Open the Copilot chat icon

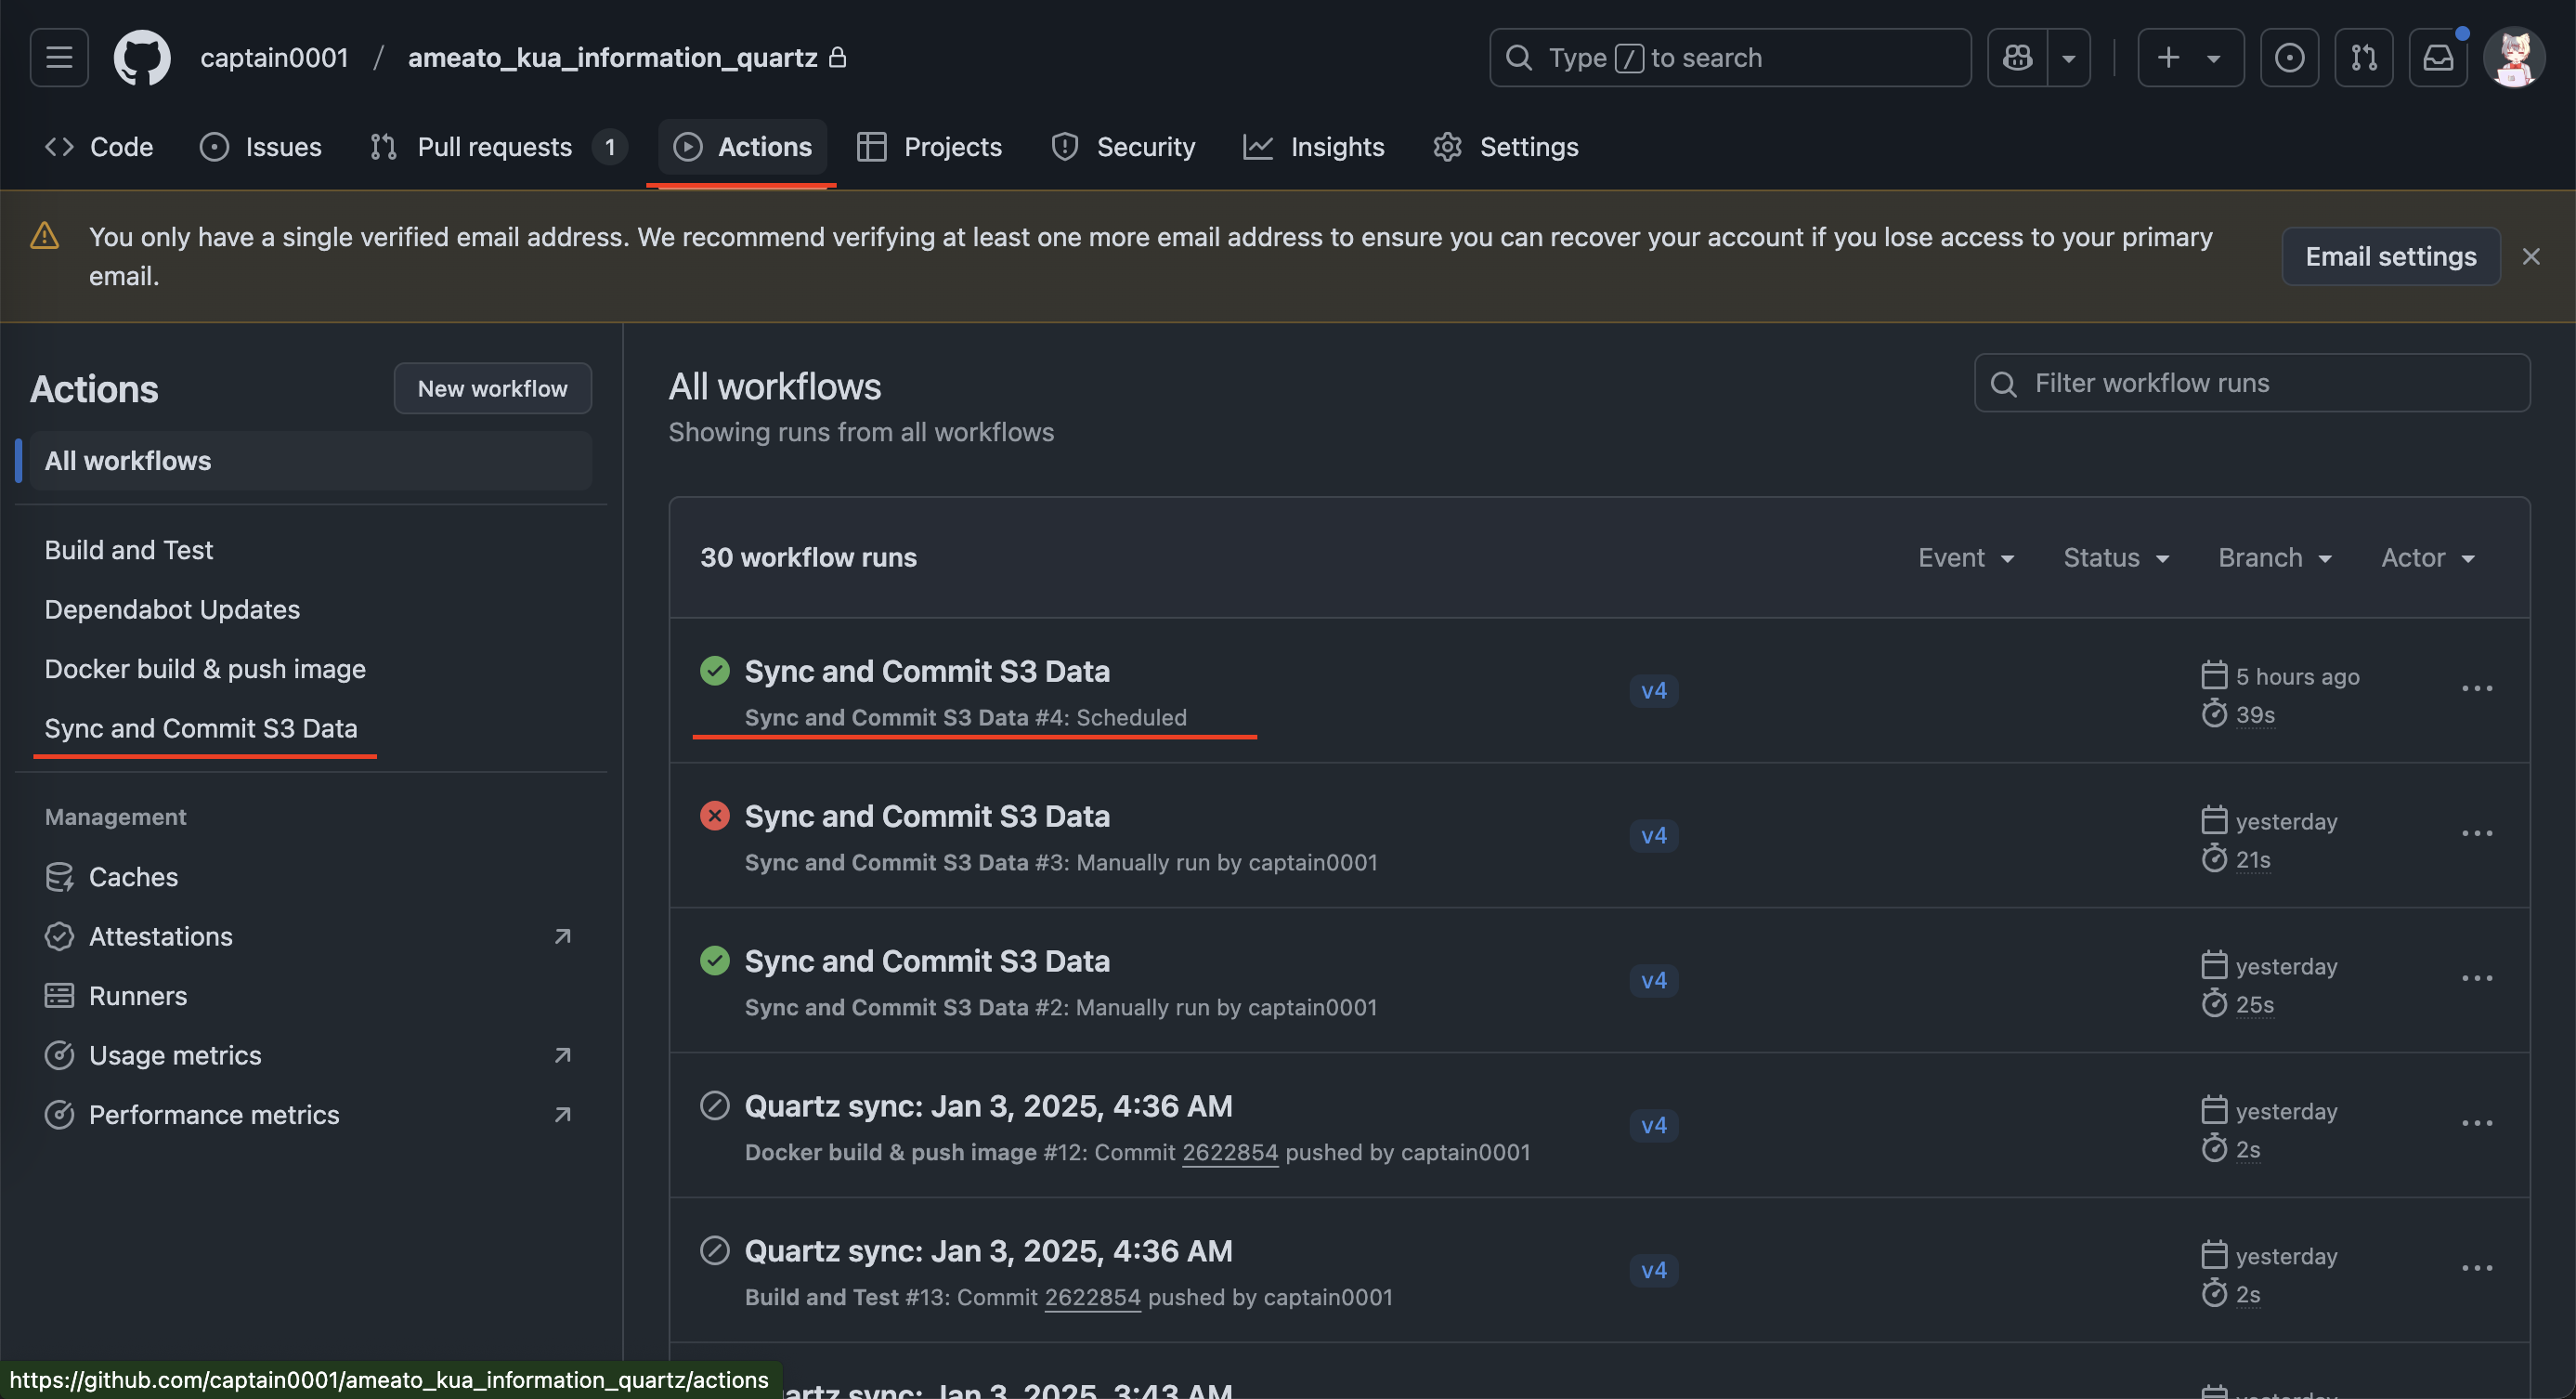(2017, 58)
